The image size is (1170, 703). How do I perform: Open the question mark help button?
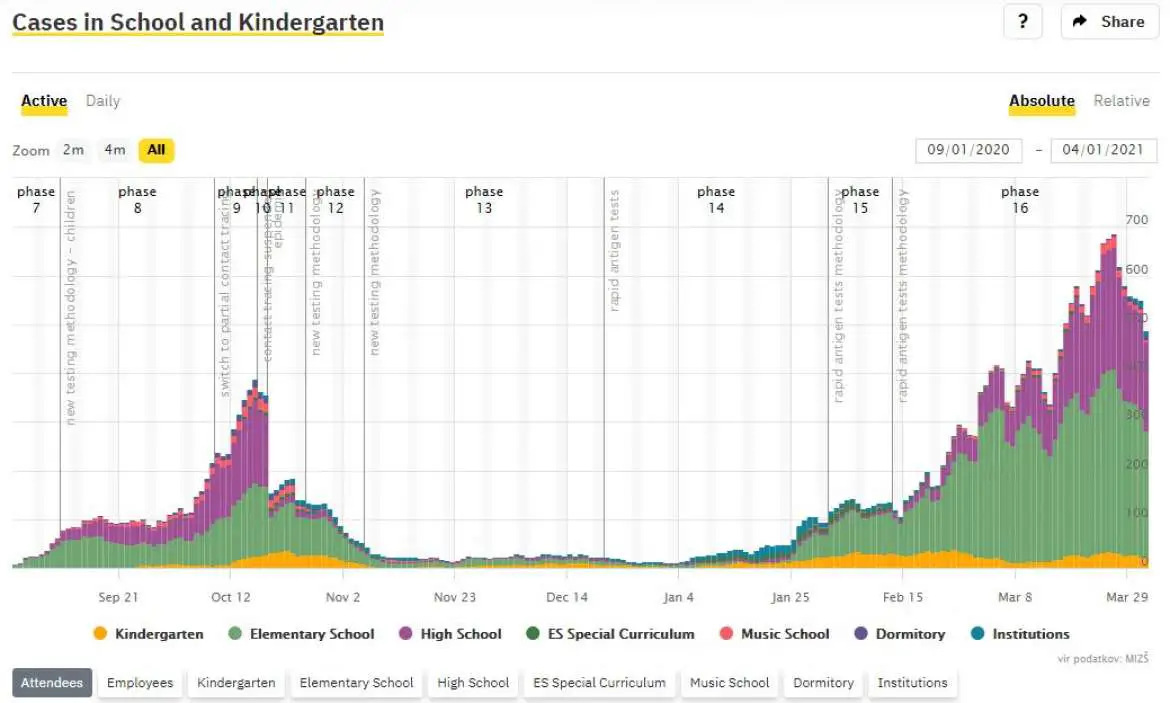pos(1022,22)
